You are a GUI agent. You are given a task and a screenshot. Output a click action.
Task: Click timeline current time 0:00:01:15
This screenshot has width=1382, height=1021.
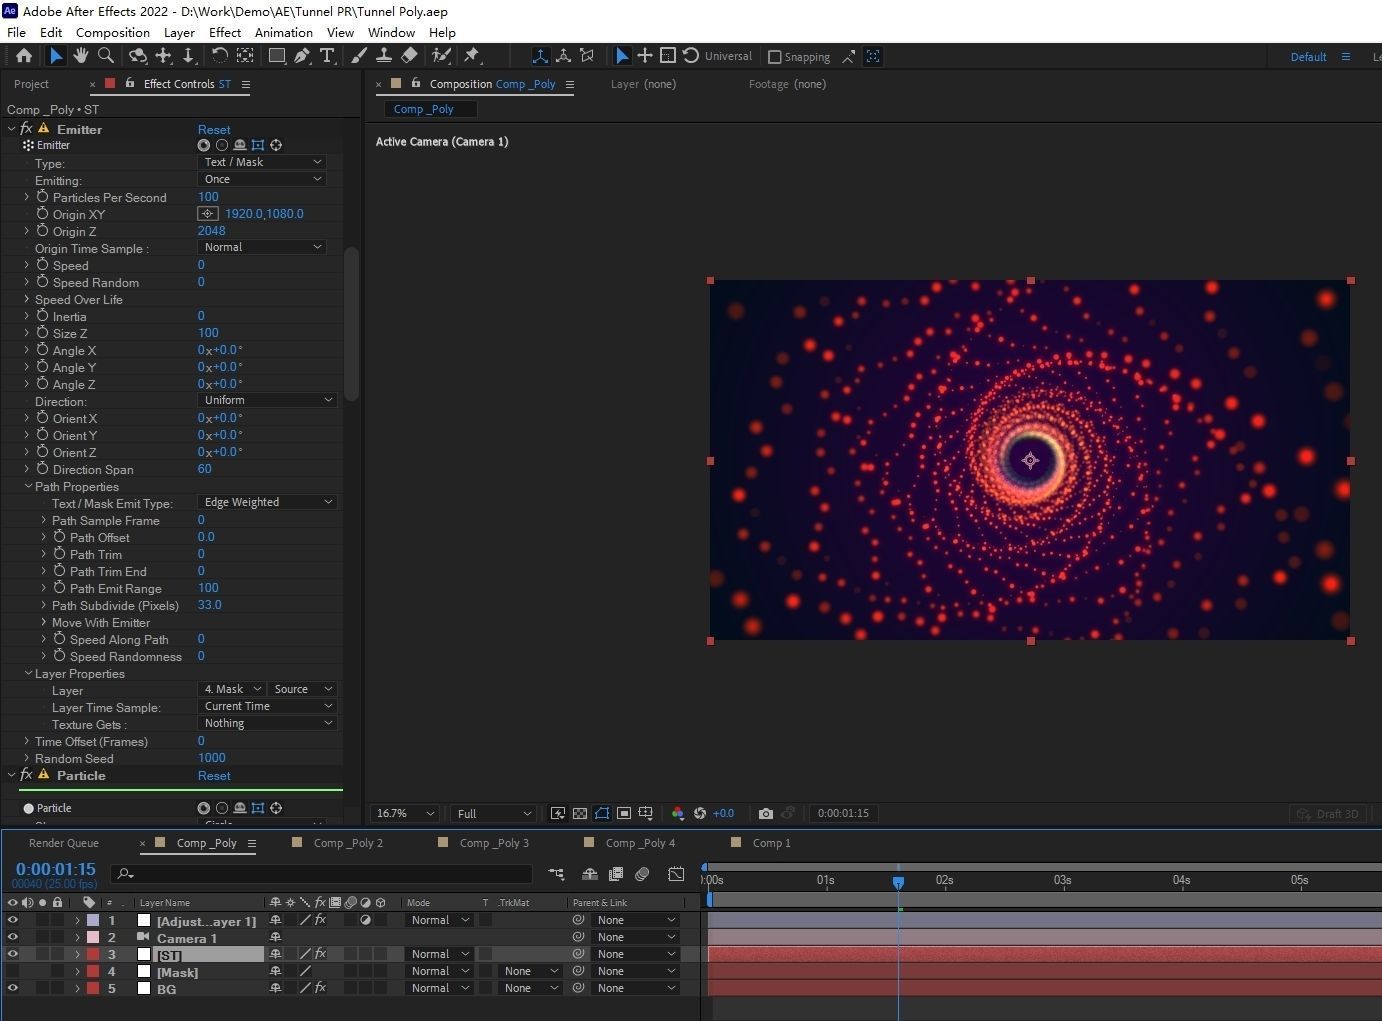click(56, 869)
